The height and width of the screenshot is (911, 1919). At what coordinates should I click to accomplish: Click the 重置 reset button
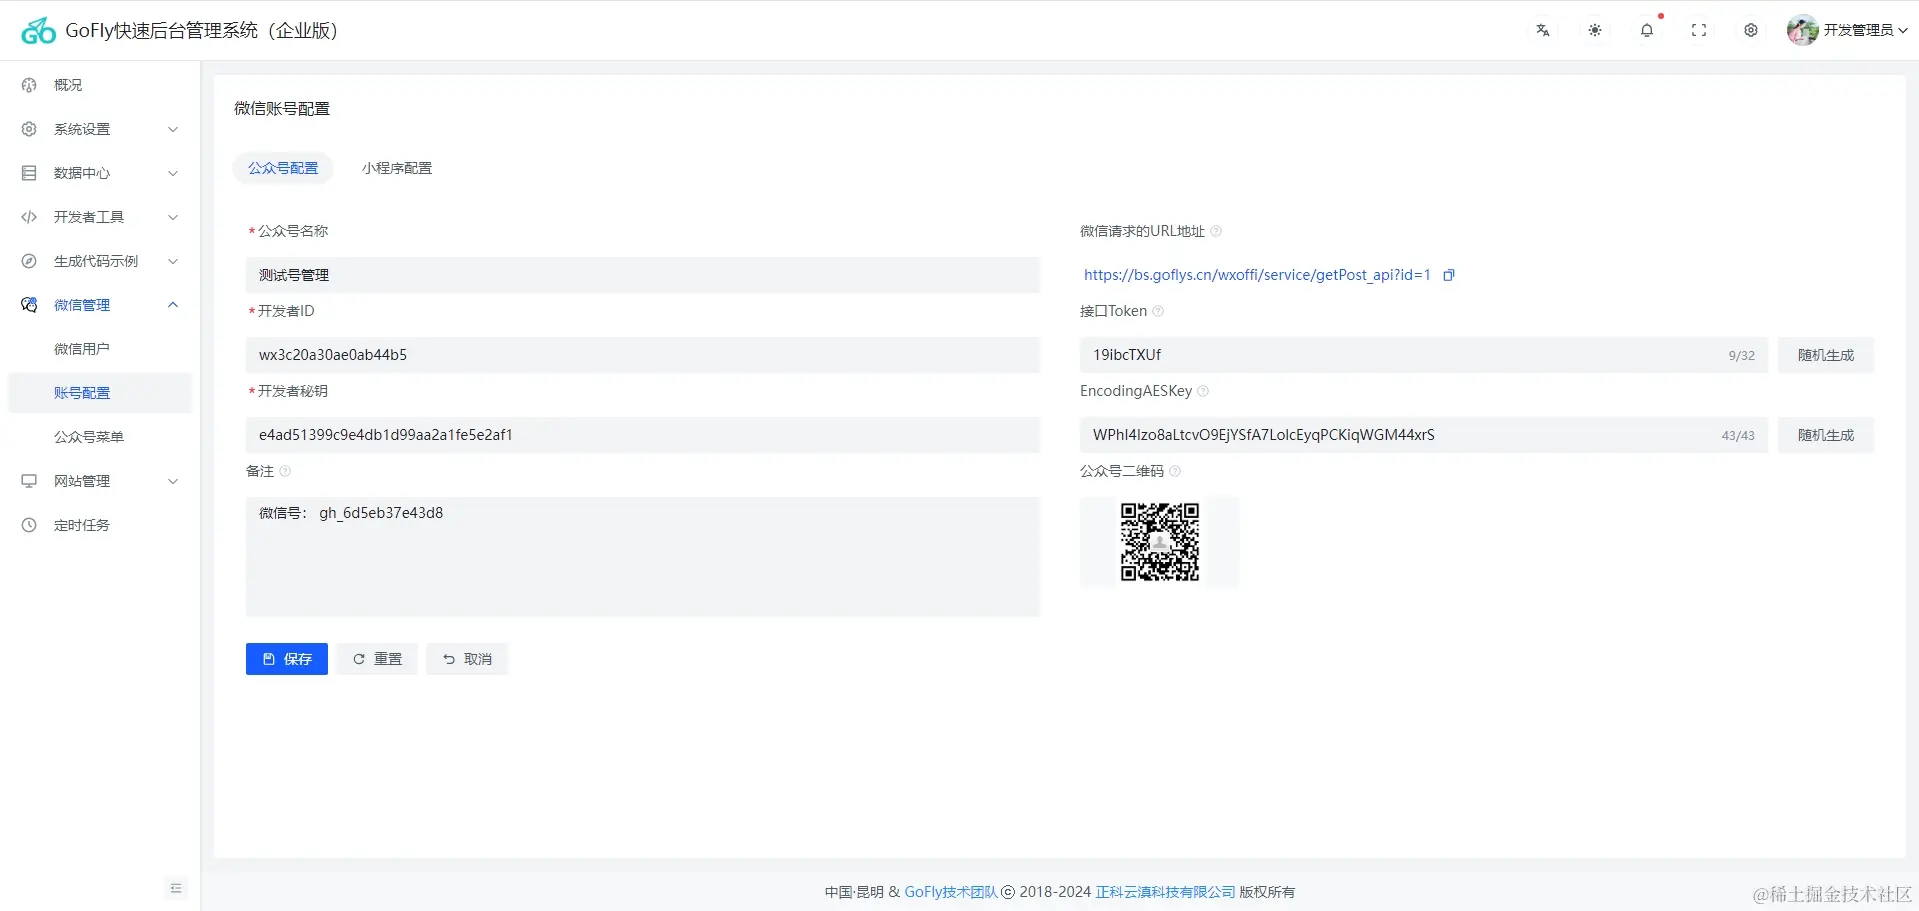(377, 659)
